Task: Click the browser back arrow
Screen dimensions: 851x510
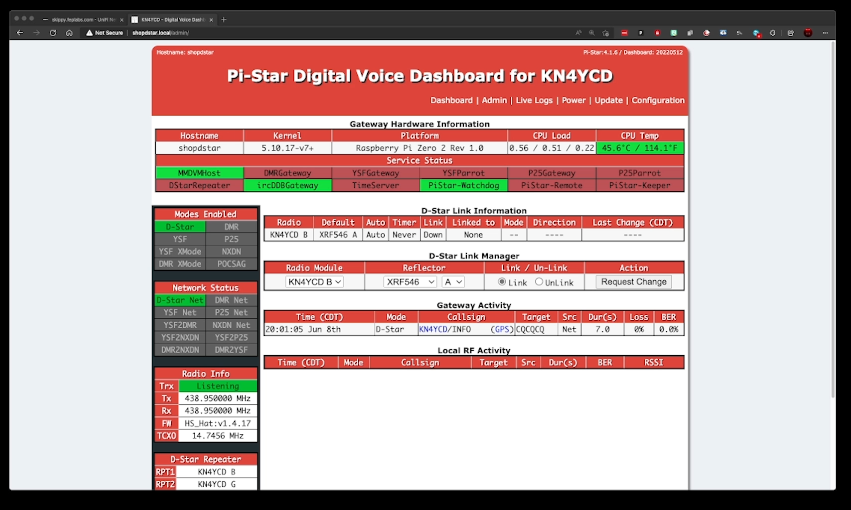Action: 20,32
